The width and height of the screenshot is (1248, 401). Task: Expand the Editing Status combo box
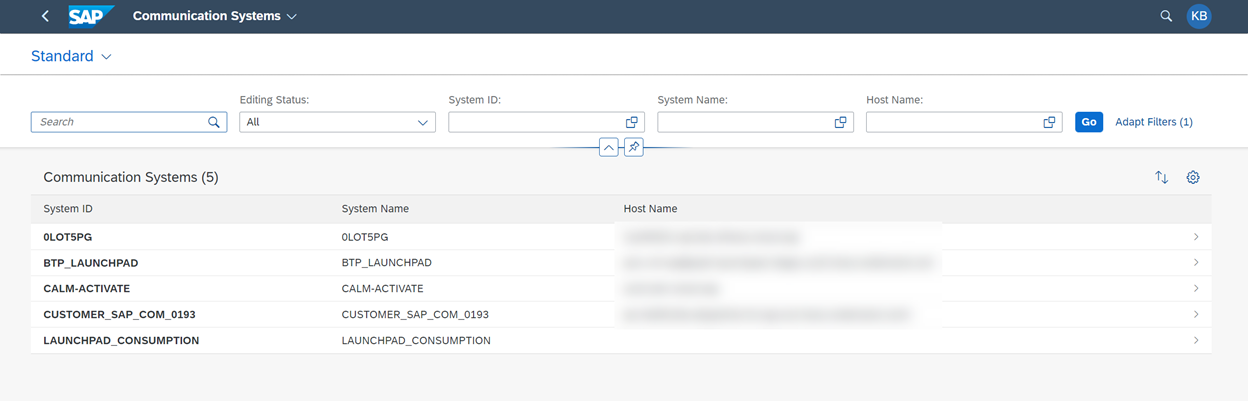pos(423,122)
